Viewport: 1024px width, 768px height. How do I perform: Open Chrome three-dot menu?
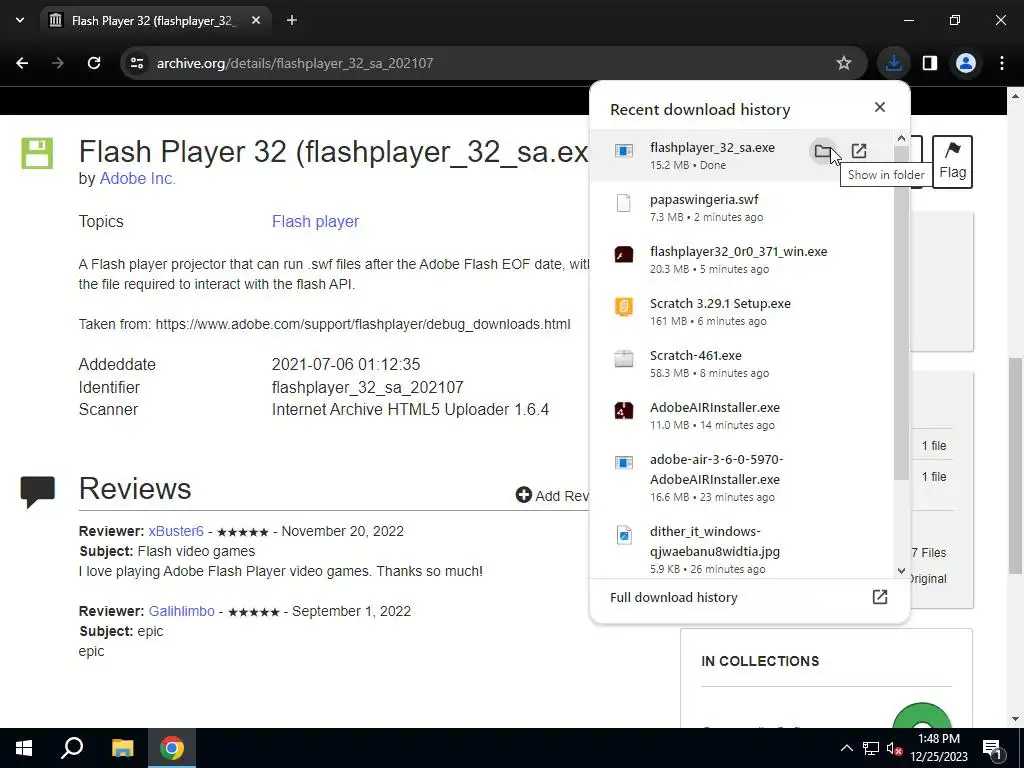(1002, 63)
